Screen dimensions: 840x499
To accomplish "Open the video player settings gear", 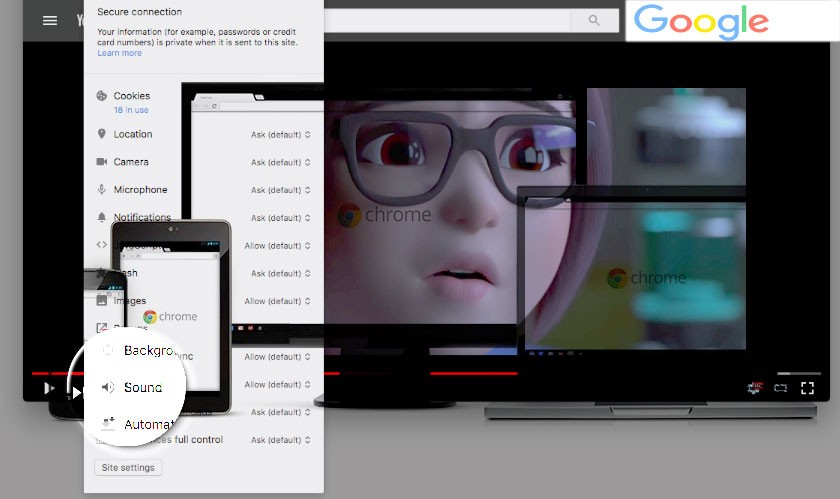I will [755, 388].
